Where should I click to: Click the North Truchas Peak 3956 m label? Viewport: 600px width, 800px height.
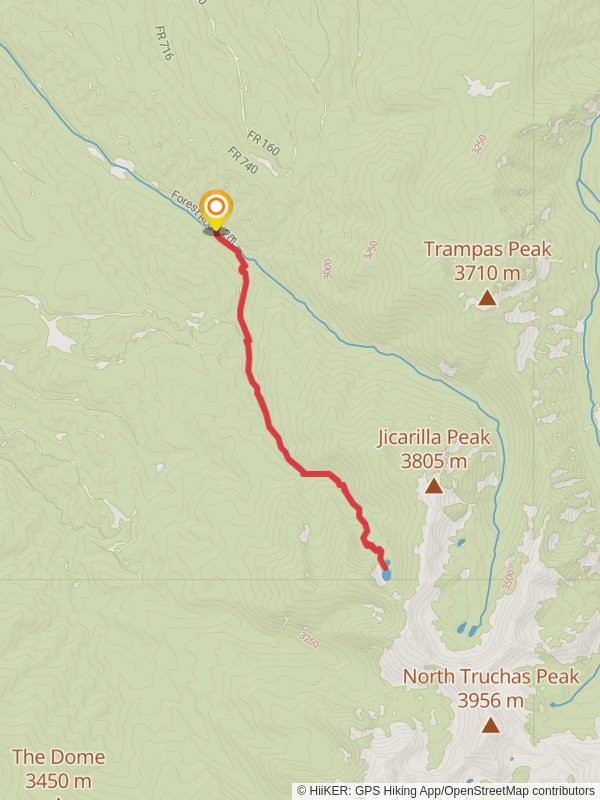pyautogui.click(x=491, y=688)
